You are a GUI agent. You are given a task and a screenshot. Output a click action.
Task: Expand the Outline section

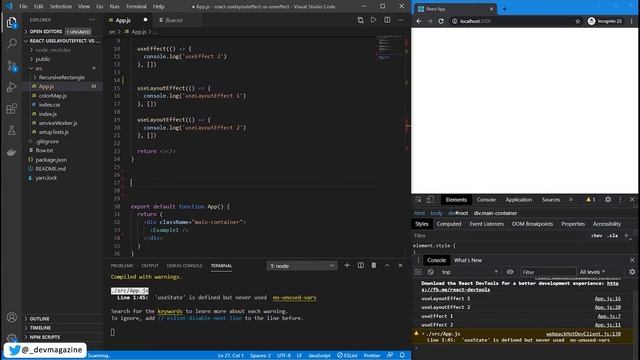coord(40,318)
